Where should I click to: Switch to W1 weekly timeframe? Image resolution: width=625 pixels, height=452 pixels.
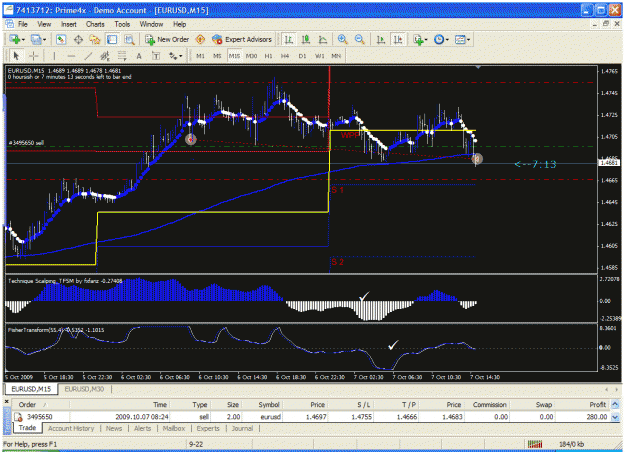tap(320, 56)
